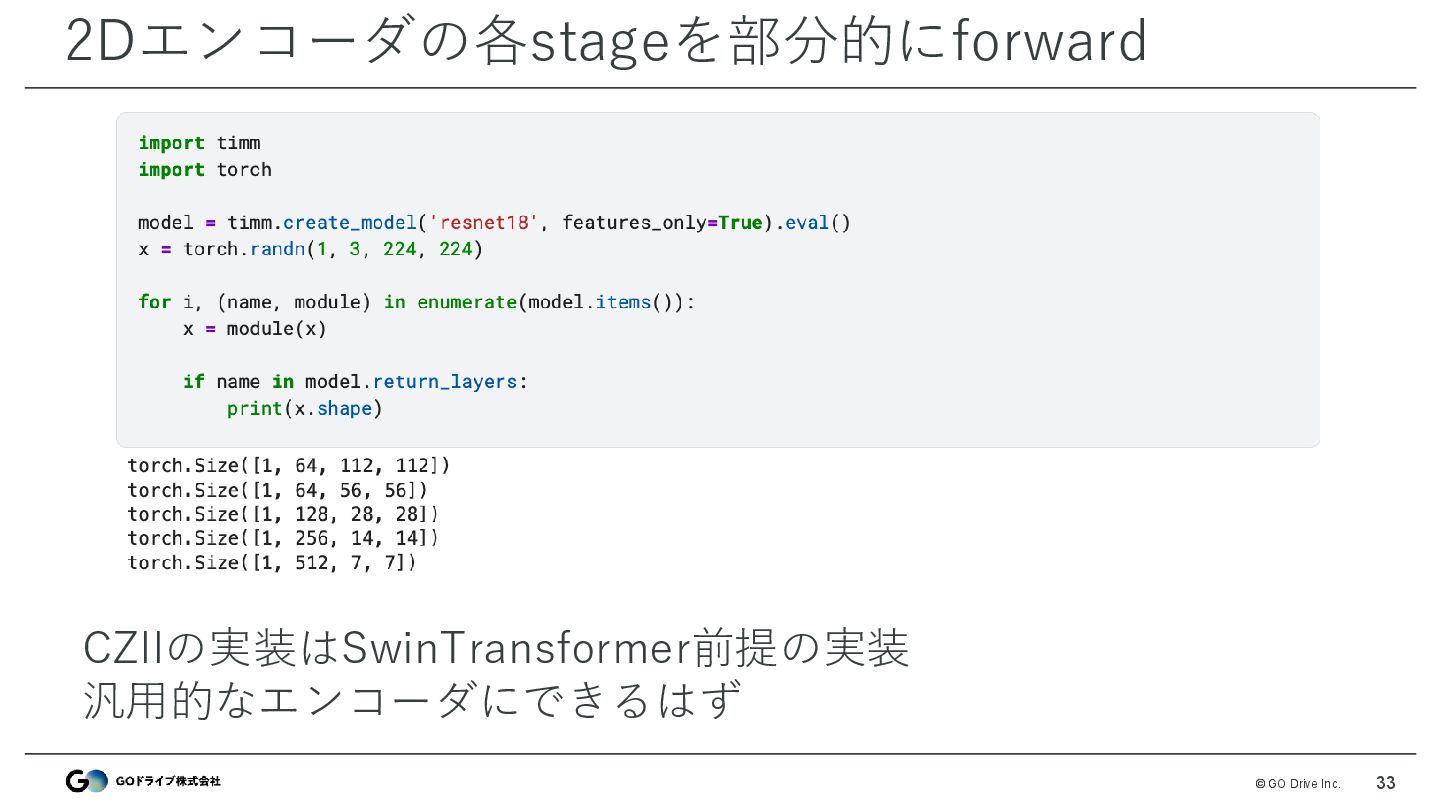
Task: Click output torch.Size([1, 512, 7, 7])
Action: (x=272, y=562)
